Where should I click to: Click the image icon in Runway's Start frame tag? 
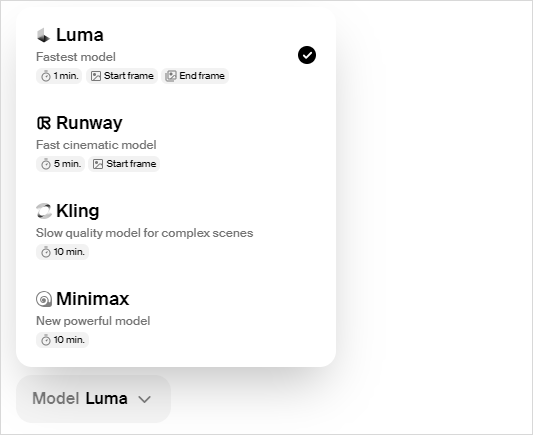98,164
